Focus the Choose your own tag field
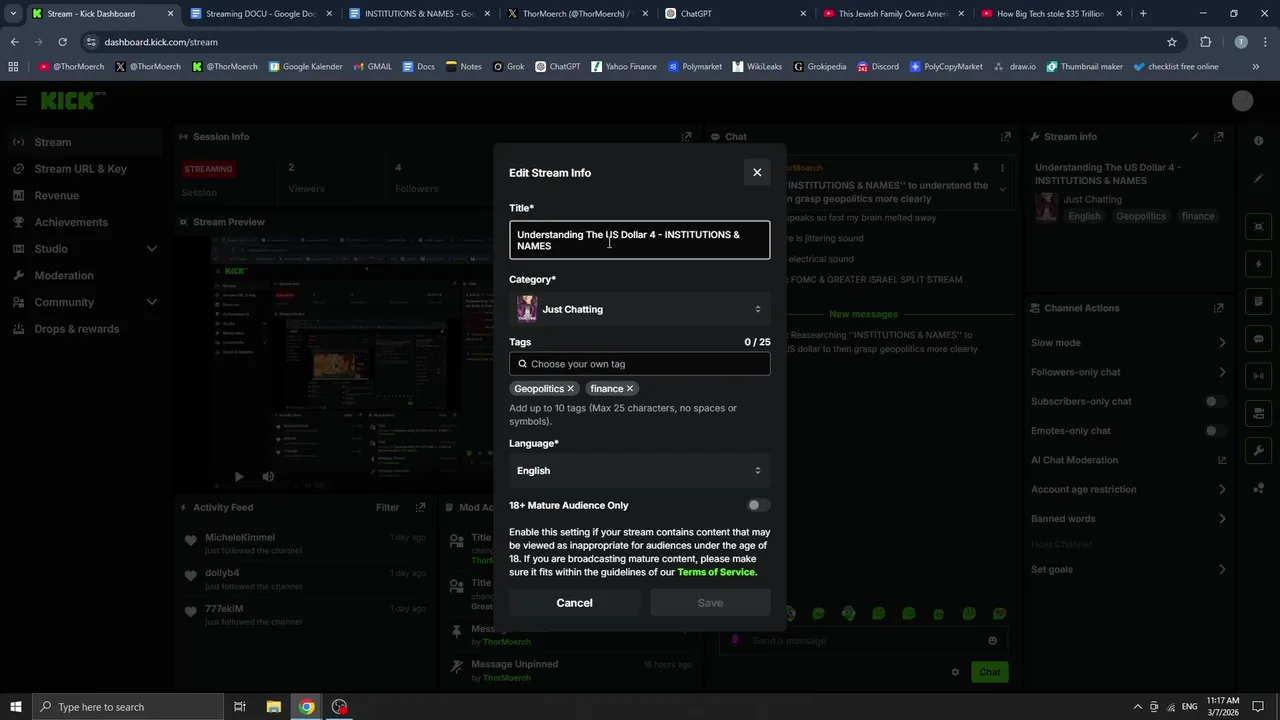 [640, 364]
